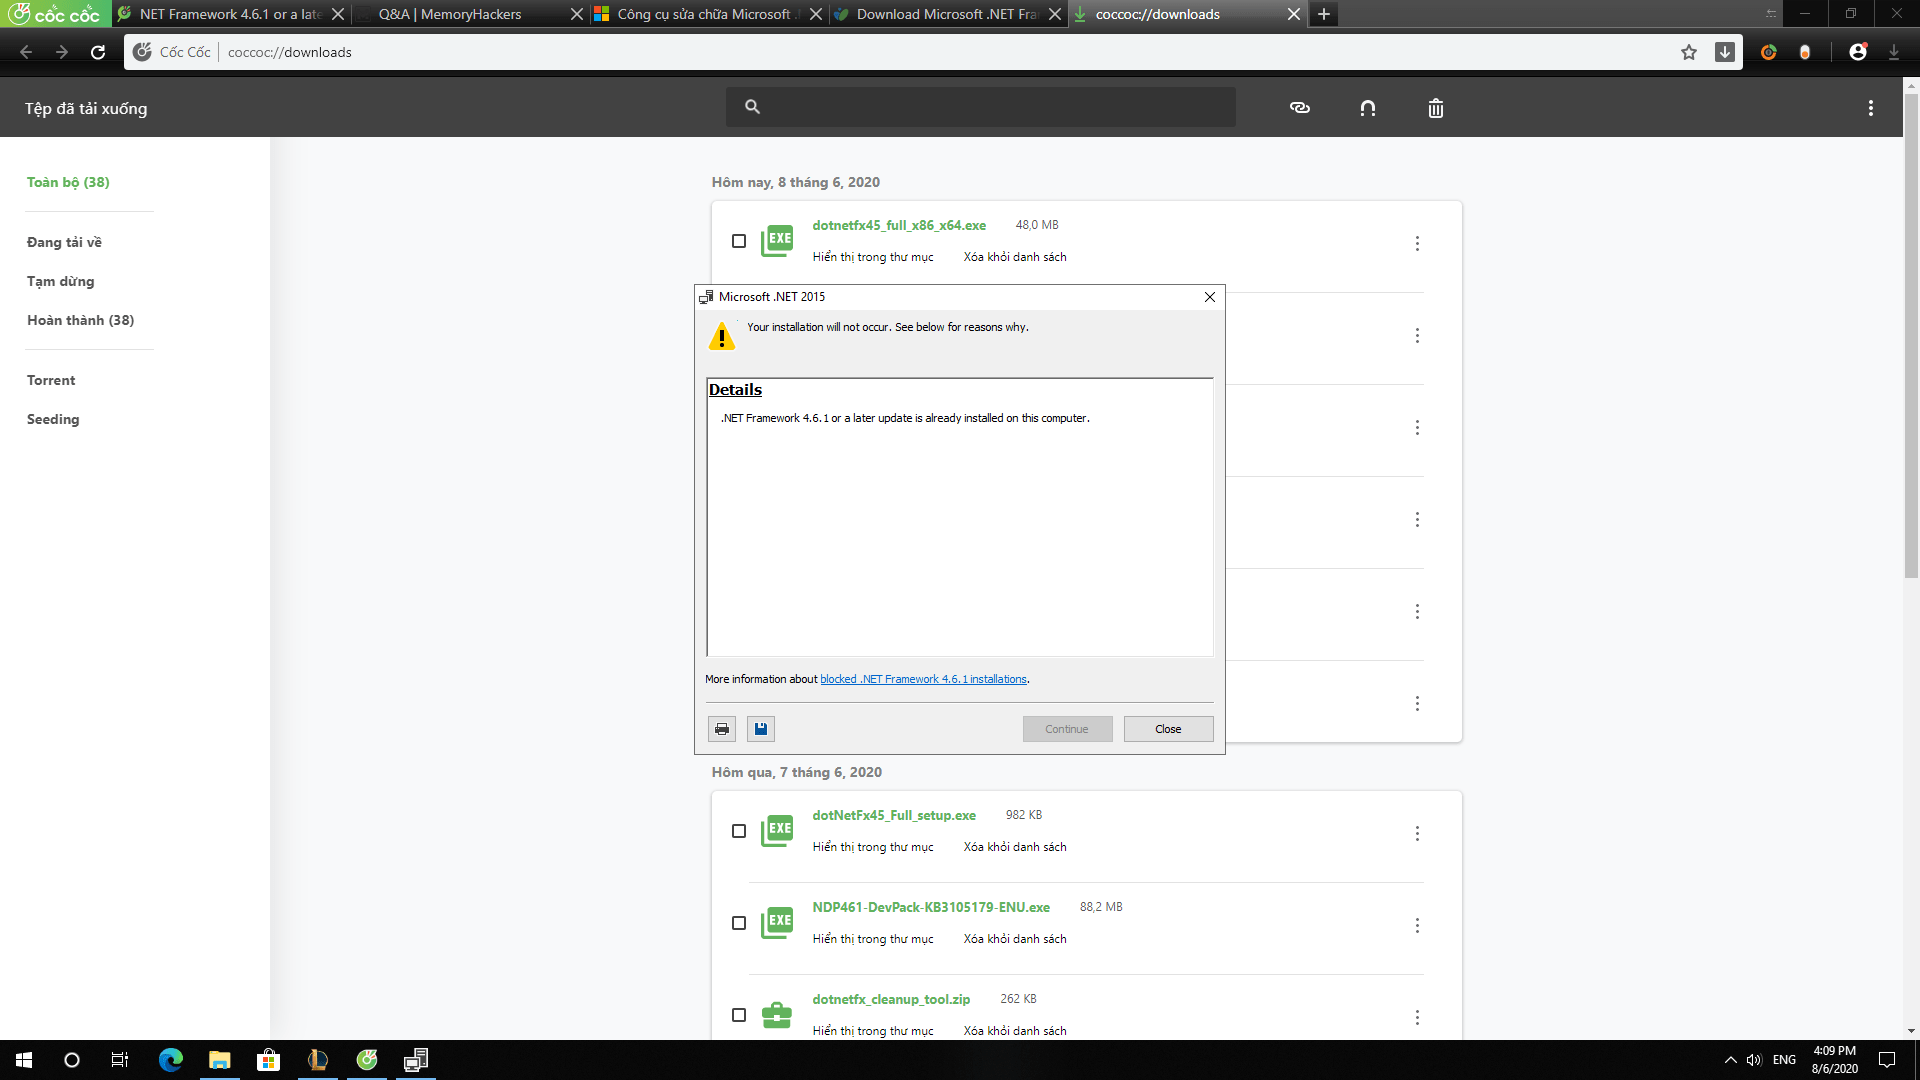Viewport: 1920px width, 1080px height.
Task: Click the EXE icon of dotnetfx45_full_x86_x64.exe
Action: [777, 240]
